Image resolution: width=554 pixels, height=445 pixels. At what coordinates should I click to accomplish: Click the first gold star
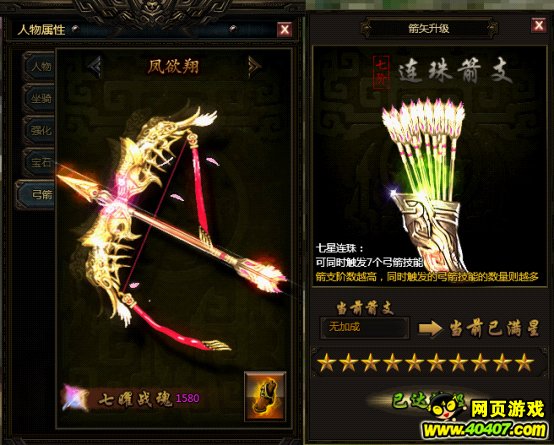pos(326,363)
